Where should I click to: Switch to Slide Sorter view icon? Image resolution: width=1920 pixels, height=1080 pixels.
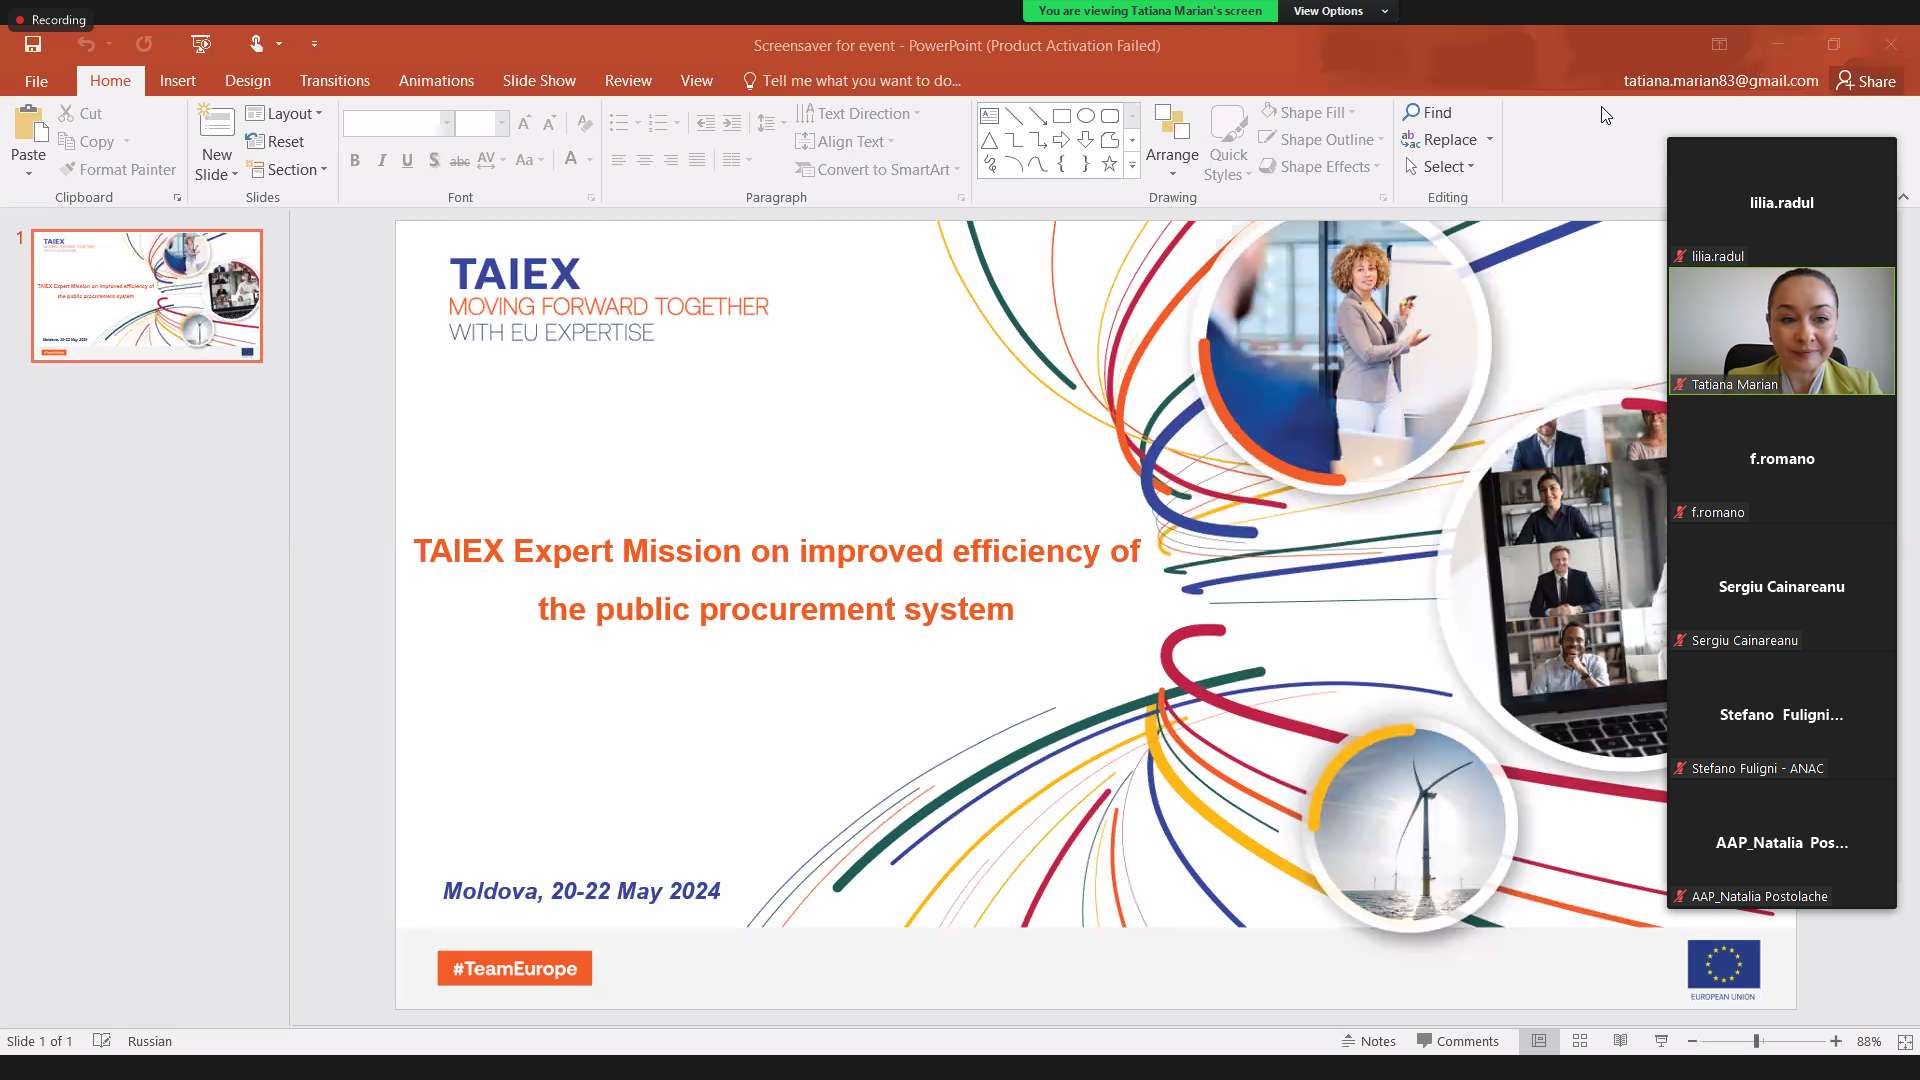tap(1580, 1041)
